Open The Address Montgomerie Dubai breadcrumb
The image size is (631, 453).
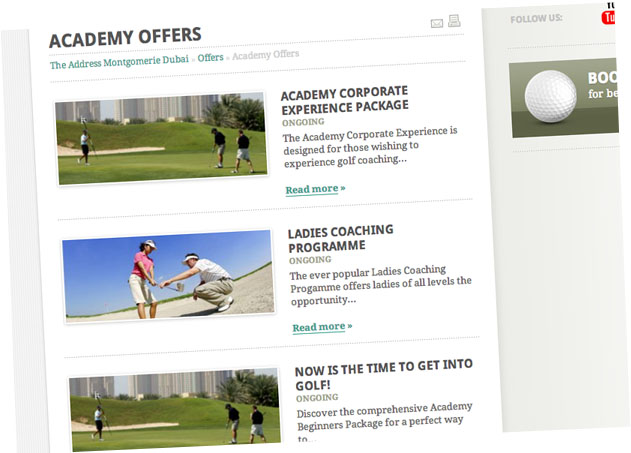click(119, 62)
